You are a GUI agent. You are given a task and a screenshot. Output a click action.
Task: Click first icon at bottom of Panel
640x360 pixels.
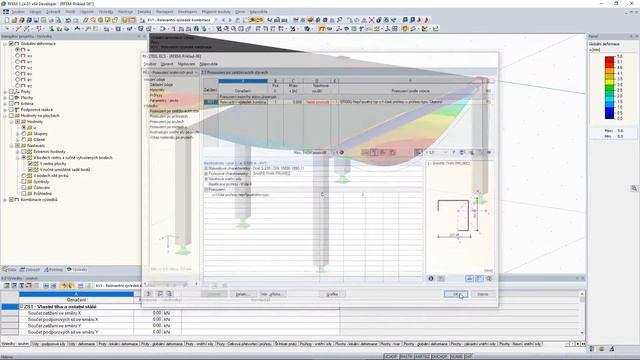pyautogui.click(x=592, y=349)
